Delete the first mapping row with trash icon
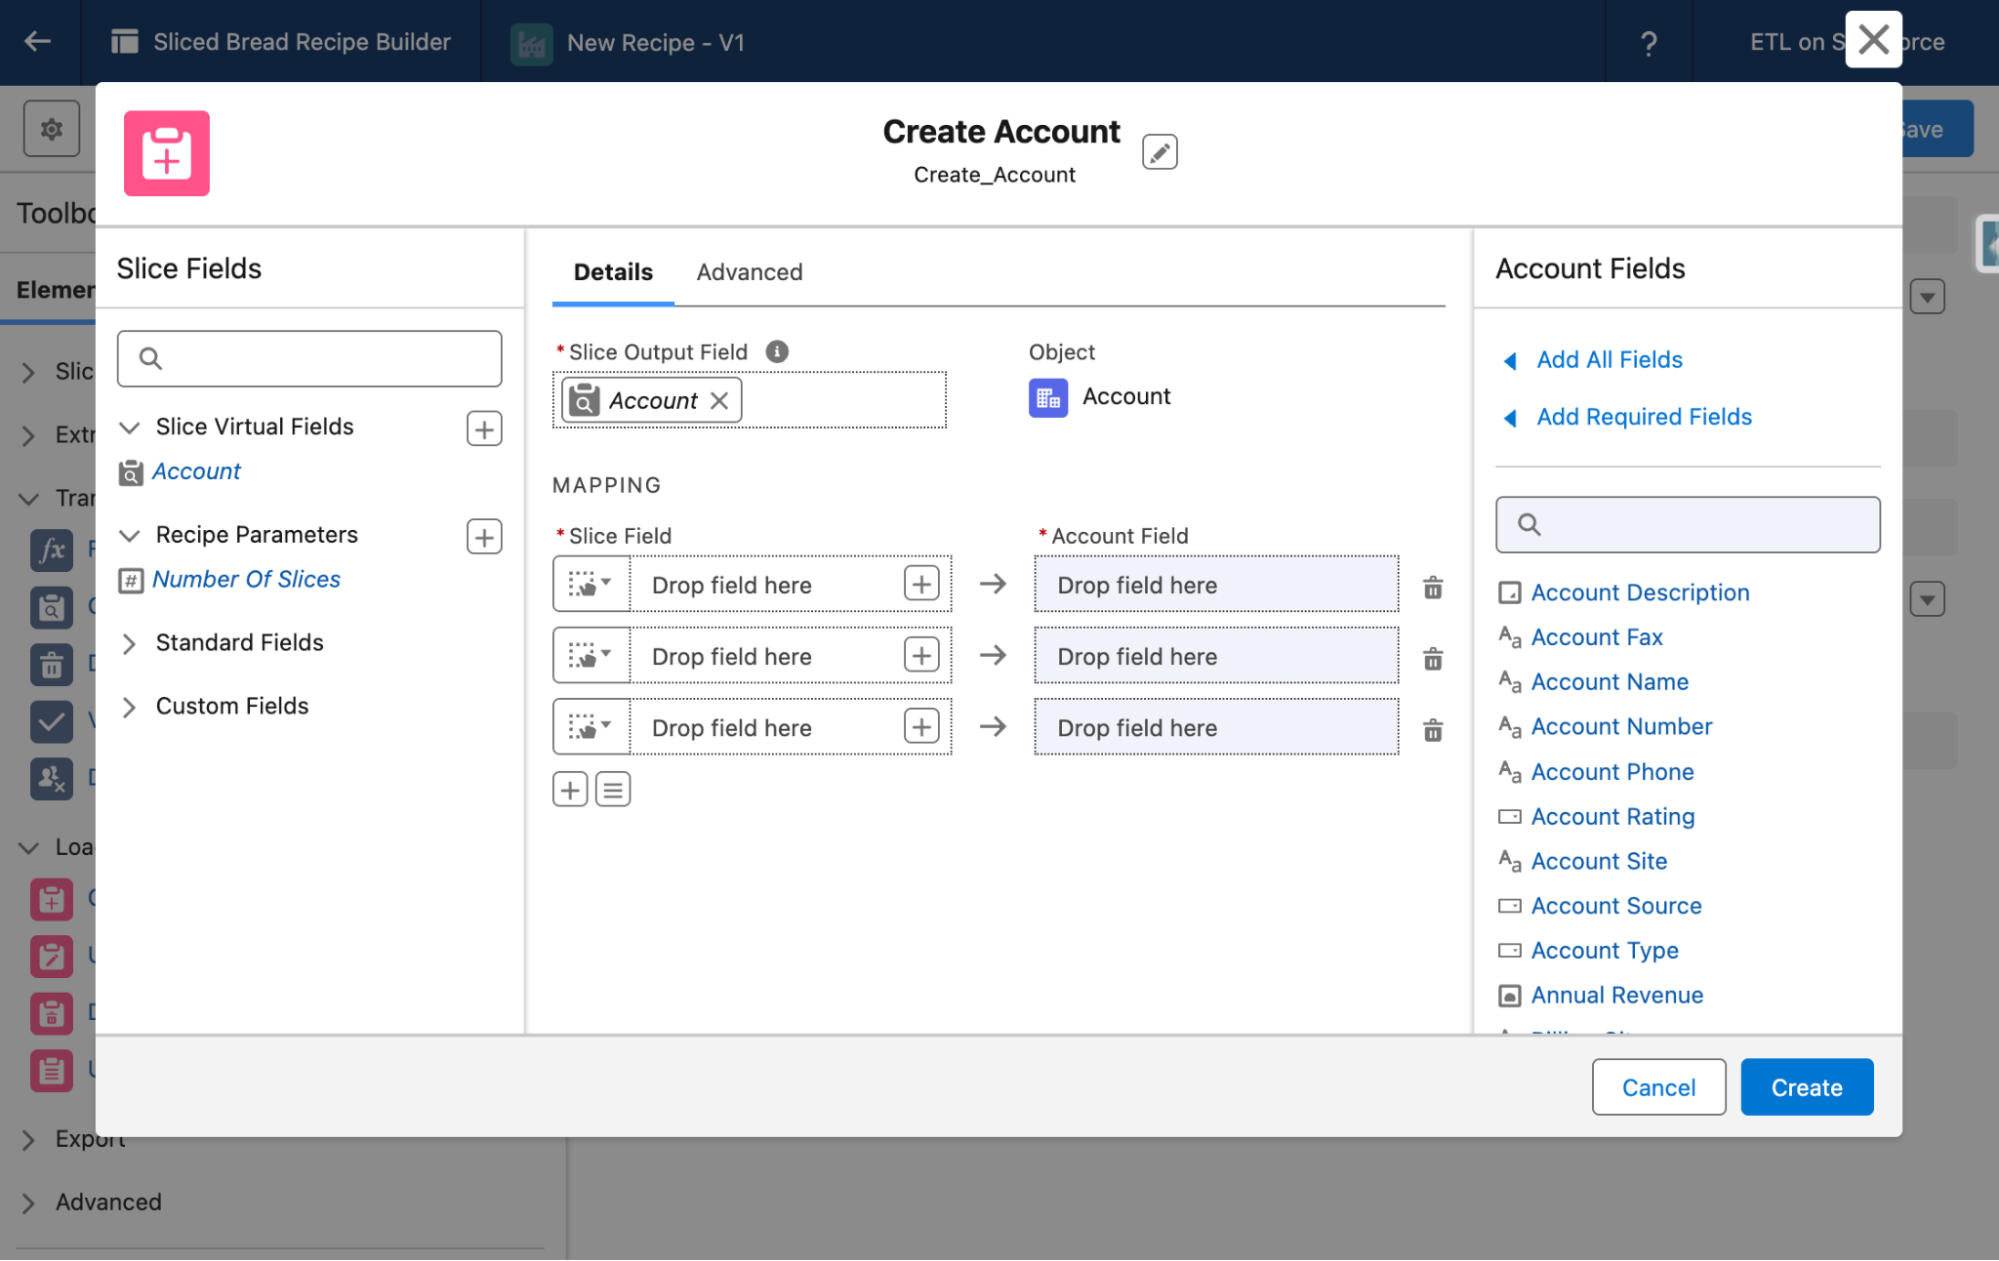 point(1432,587)
